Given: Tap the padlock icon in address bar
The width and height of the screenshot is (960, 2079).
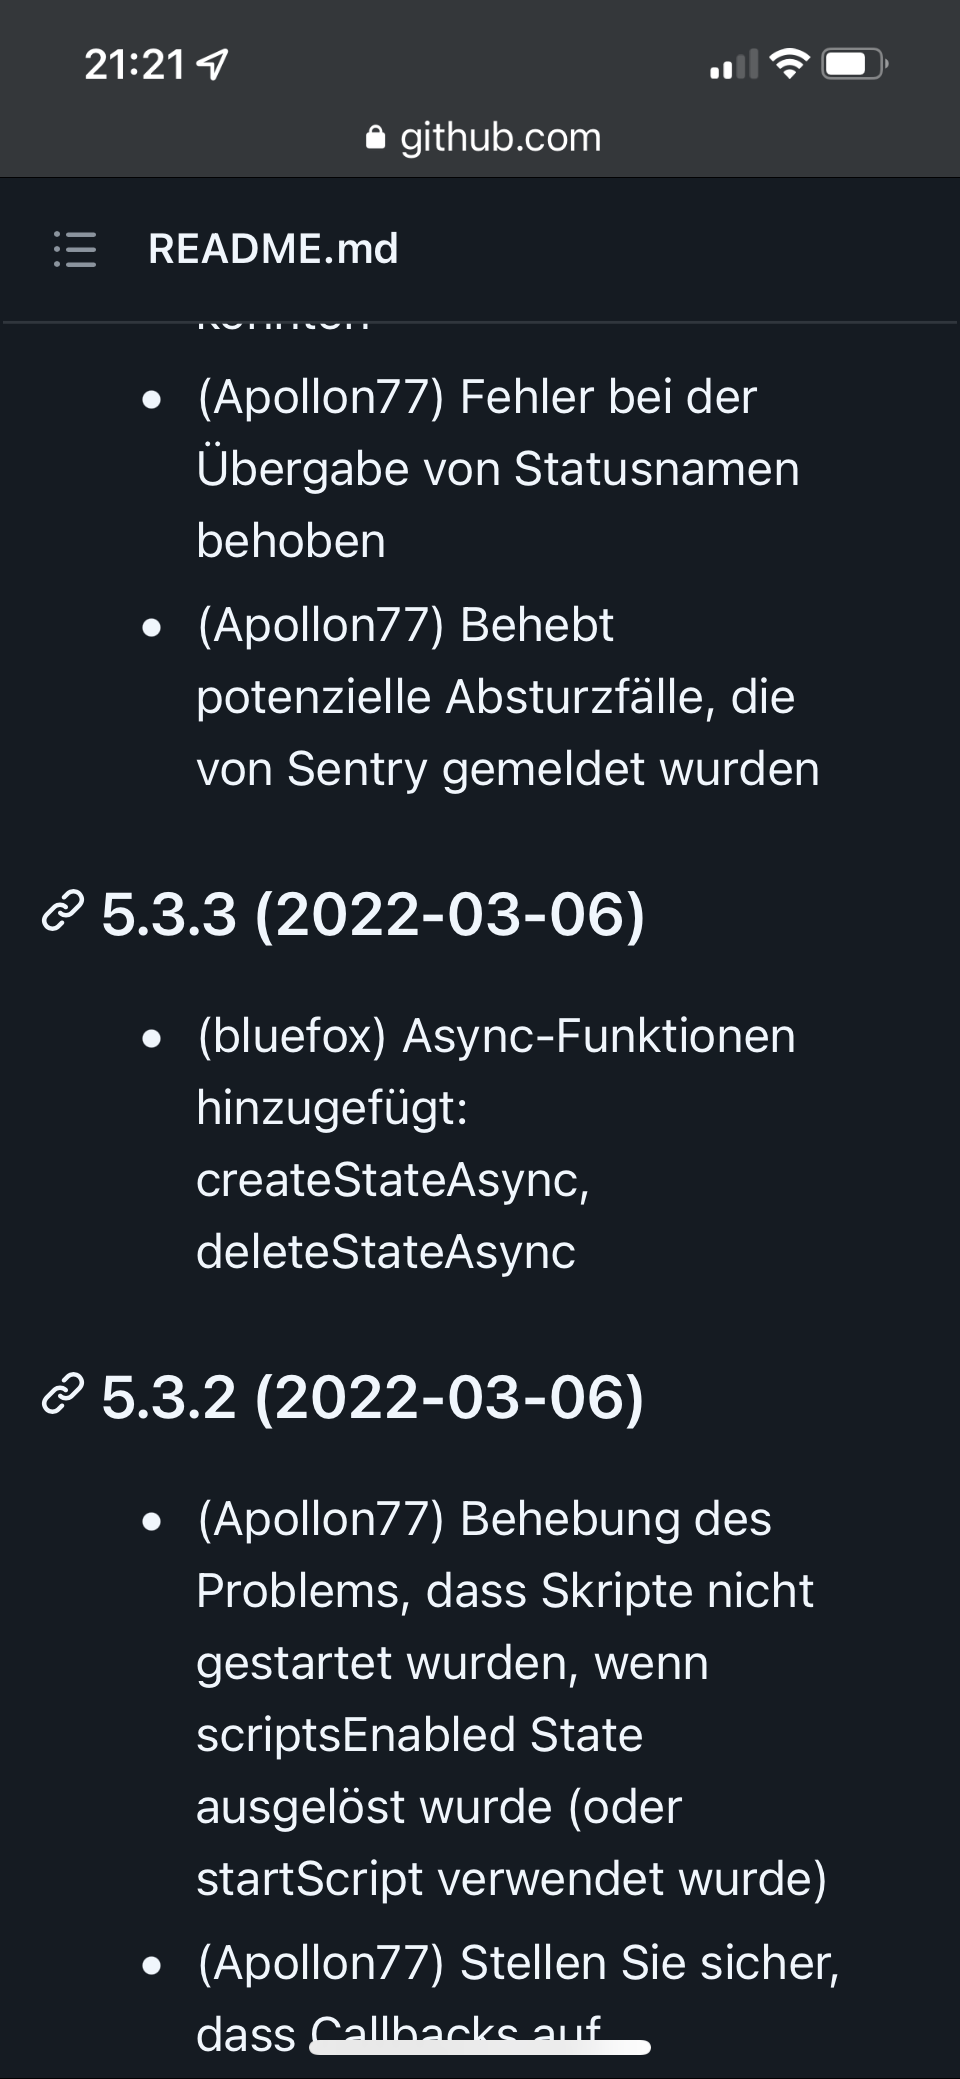Looking at the screenshot, I should [x=376, y=138].
